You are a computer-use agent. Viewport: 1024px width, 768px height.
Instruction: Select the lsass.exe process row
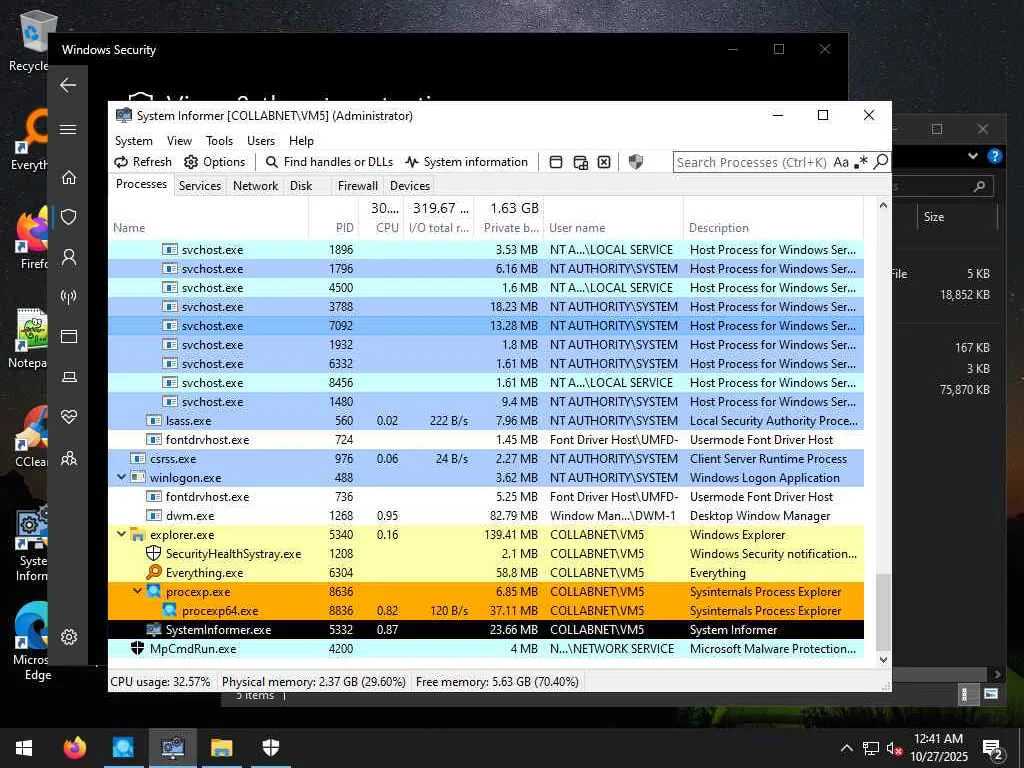click(486, 421)
